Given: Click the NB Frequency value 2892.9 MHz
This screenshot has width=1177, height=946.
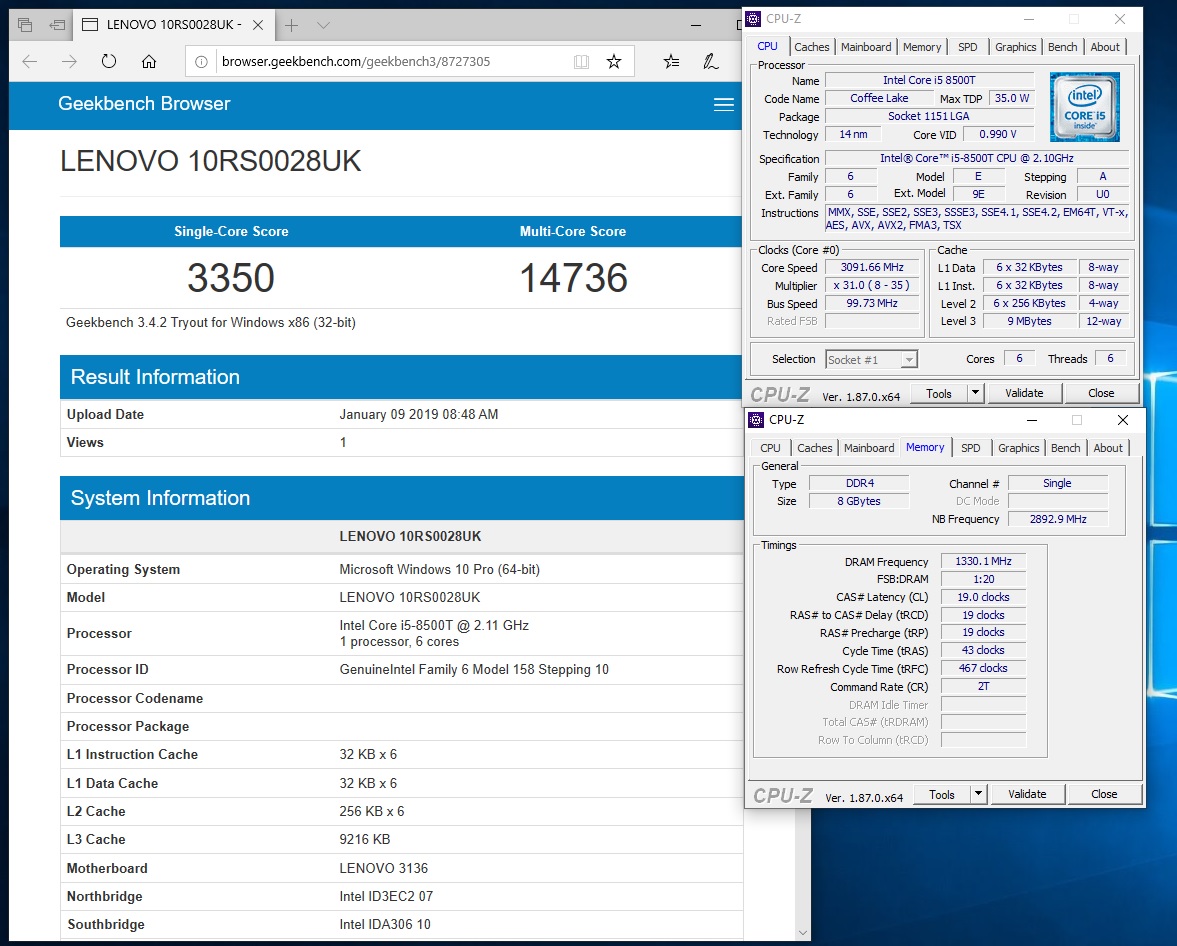Looking at the screenshot, I should (1058, 519).
